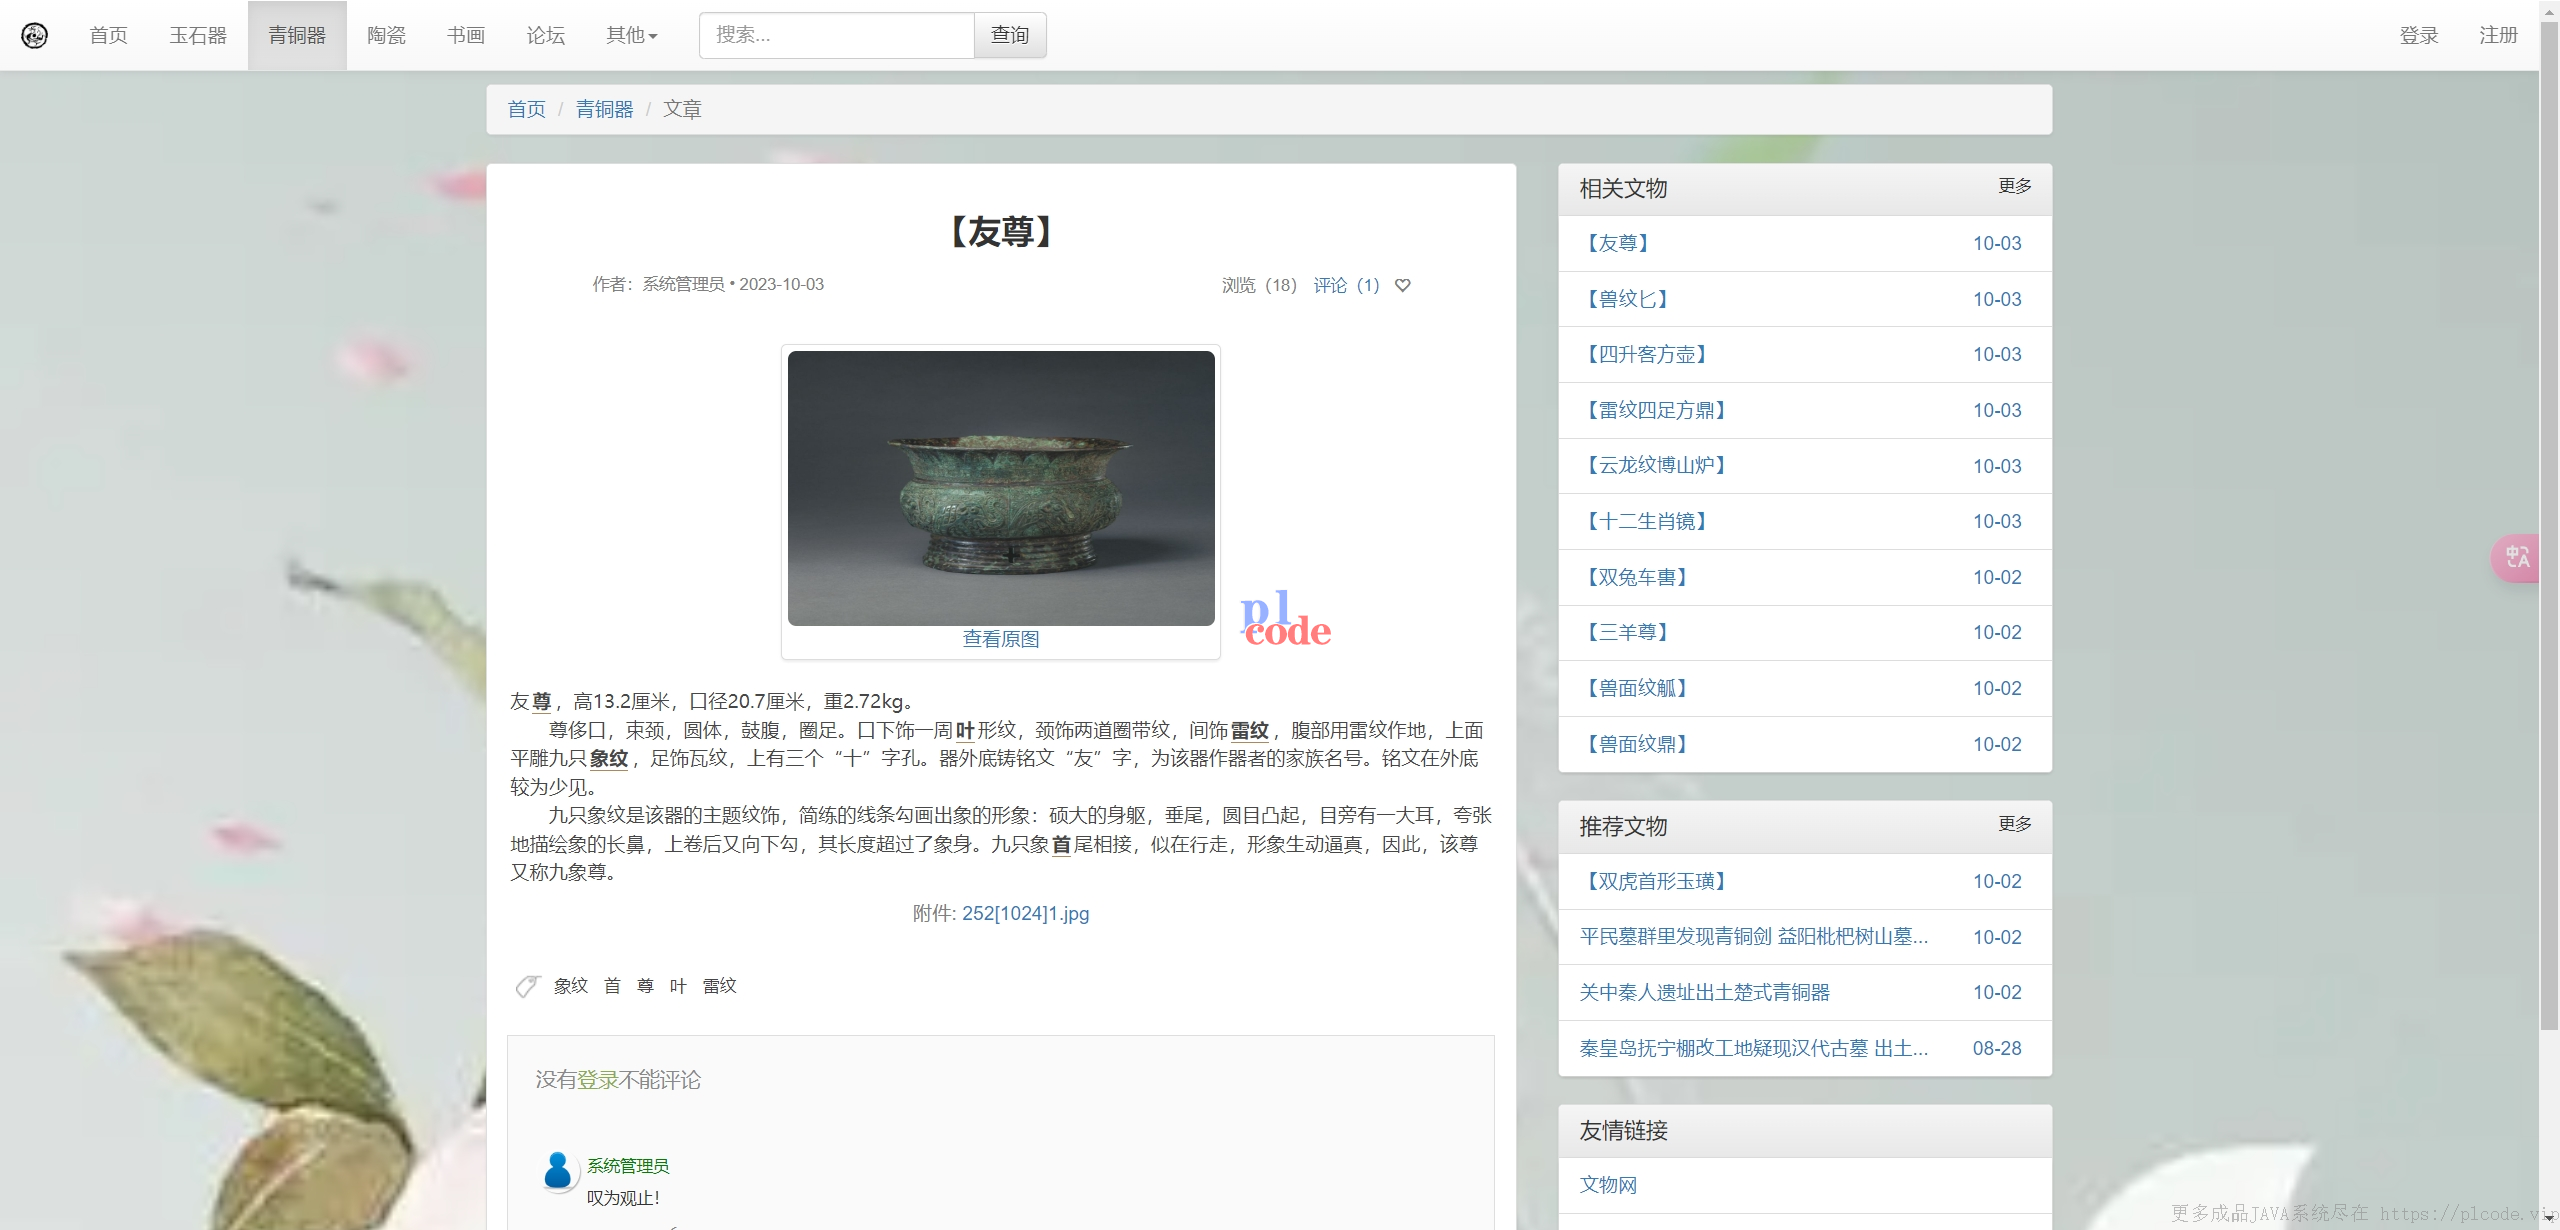Select the 首 tag
The width and height of the screenshot is (2560, 1230).
click(x=612, y=986)
